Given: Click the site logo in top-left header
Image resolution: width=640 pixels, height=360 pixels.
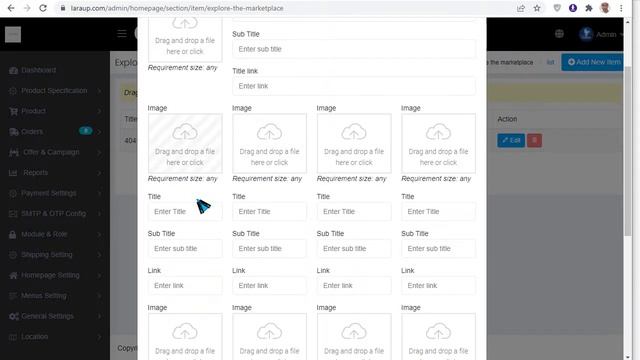Looking at the screenshot, I should click(13, 34).
